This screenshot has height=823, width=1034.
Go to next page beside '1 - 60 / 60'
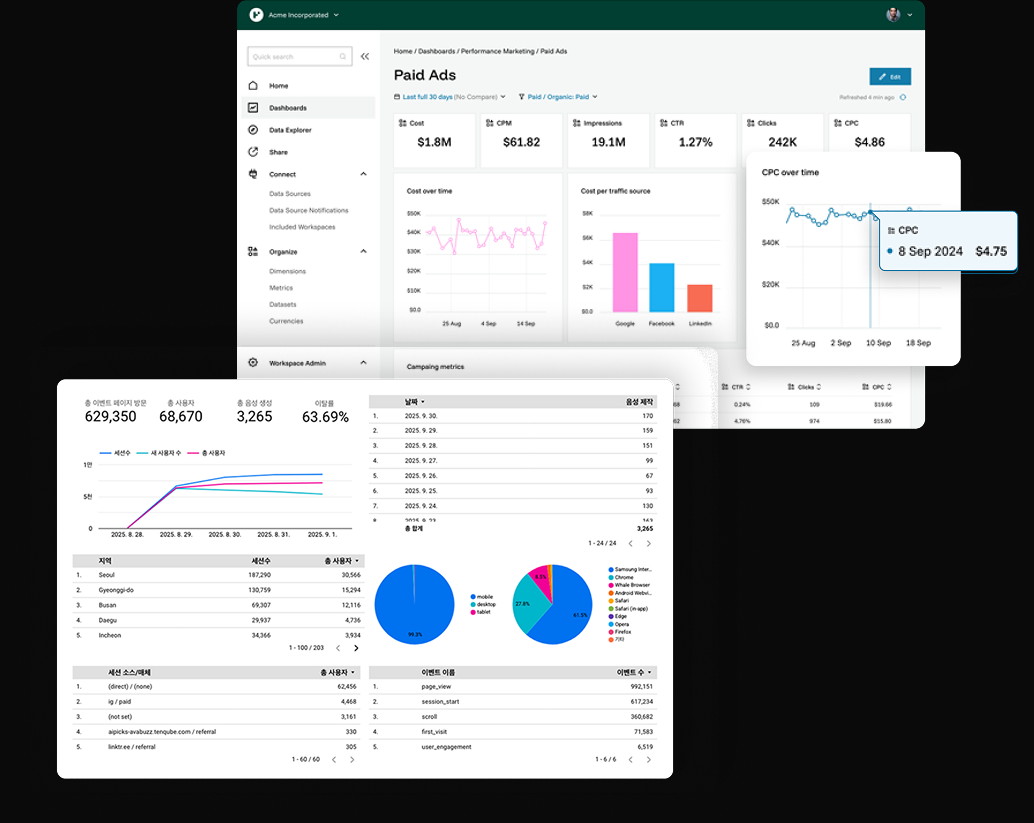point(352,760)
